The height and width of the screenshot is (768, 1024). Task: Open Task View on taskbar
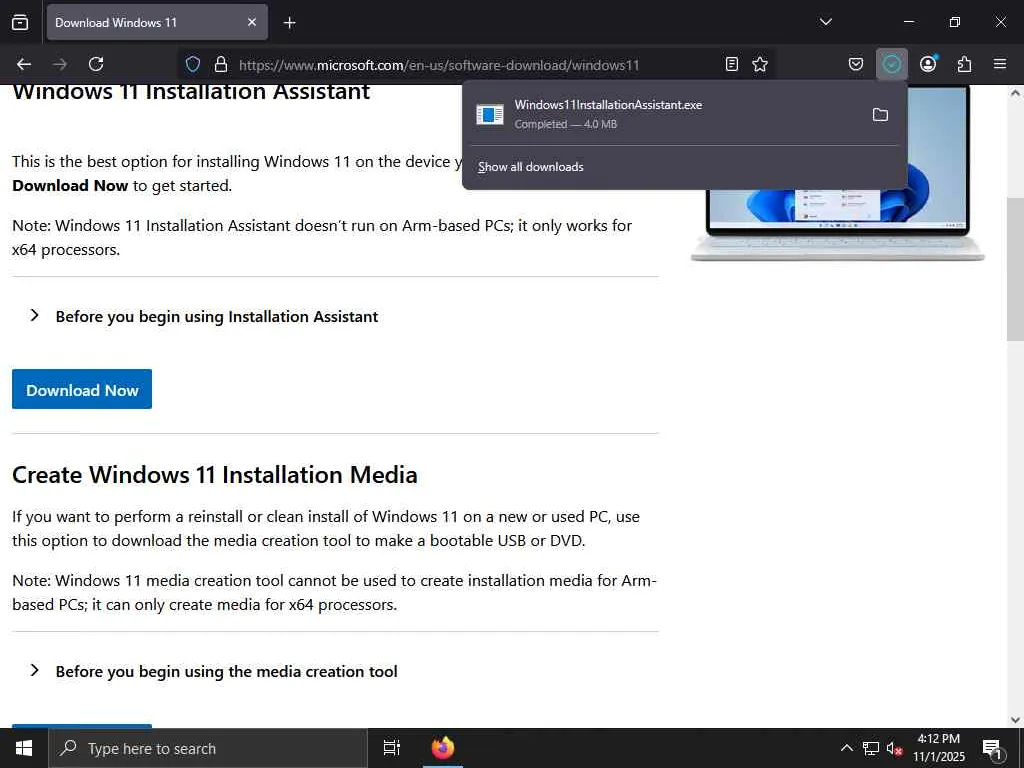tap(392, 748)
